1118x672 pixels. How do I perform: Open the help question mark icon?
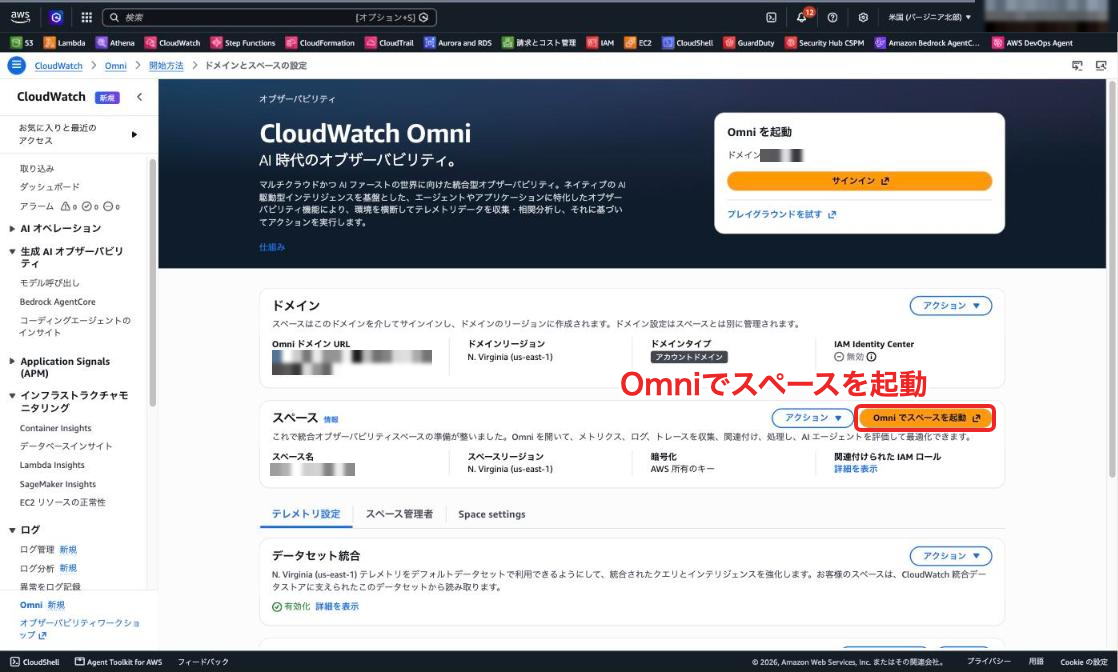coord(832,17)
